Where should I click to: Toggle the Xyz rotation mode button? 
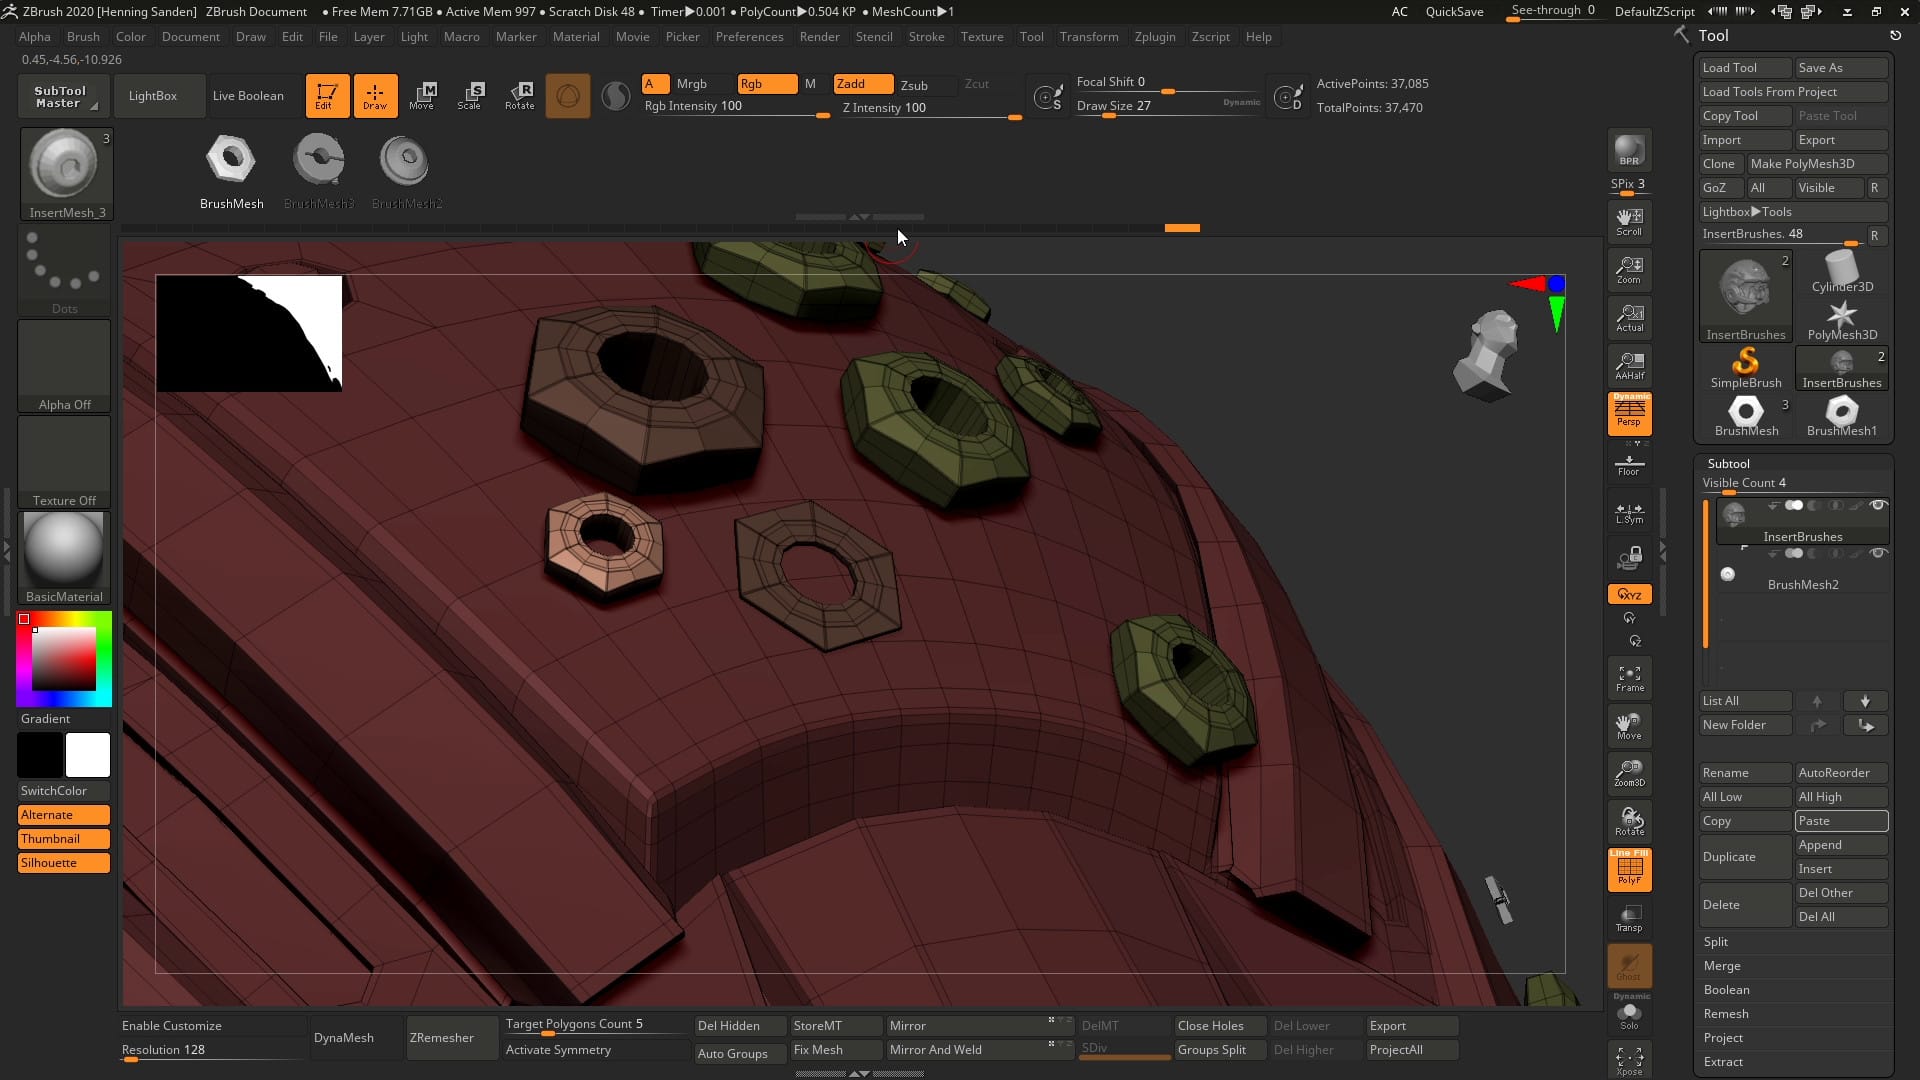point(1629,594)
